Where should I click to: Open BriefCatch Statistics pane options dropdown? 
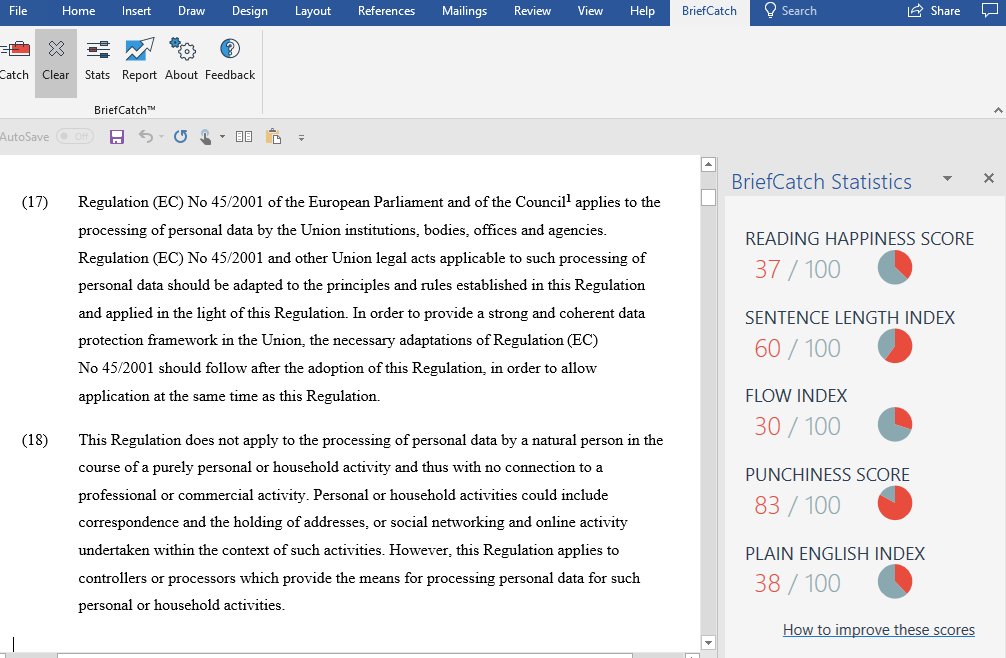click(x=947, y=179)
